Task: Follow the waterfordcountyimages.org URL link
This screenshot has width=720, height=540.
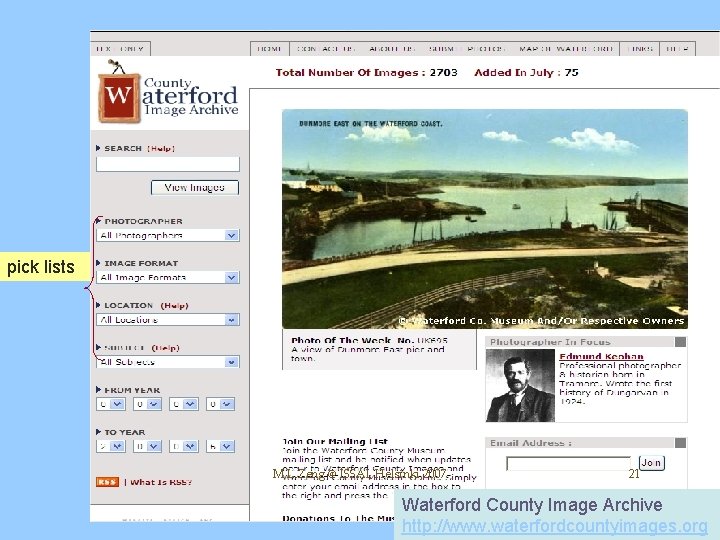Action: point(554,526)
